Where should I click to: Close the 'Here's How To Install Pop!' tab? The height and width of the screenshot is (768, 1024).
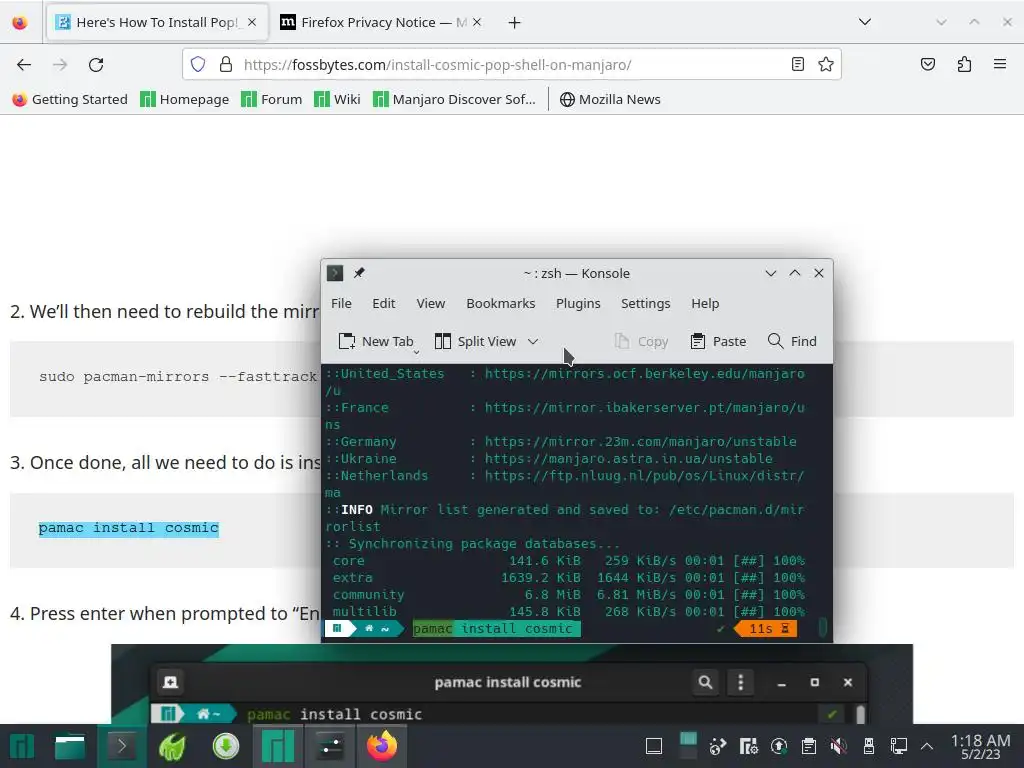pyautogui.click(x=252, y=22)
